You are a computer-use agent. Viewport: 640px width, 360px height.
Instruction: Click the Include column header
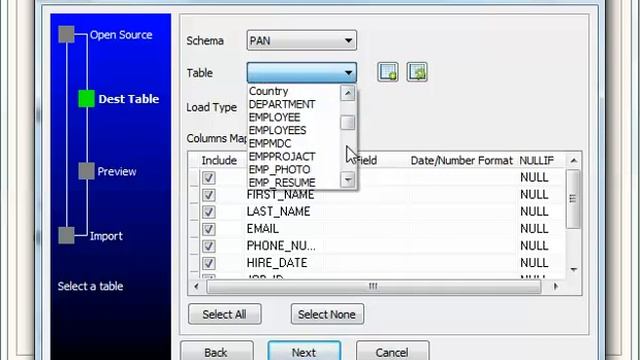pyautogui.click(x=219, y=160)
